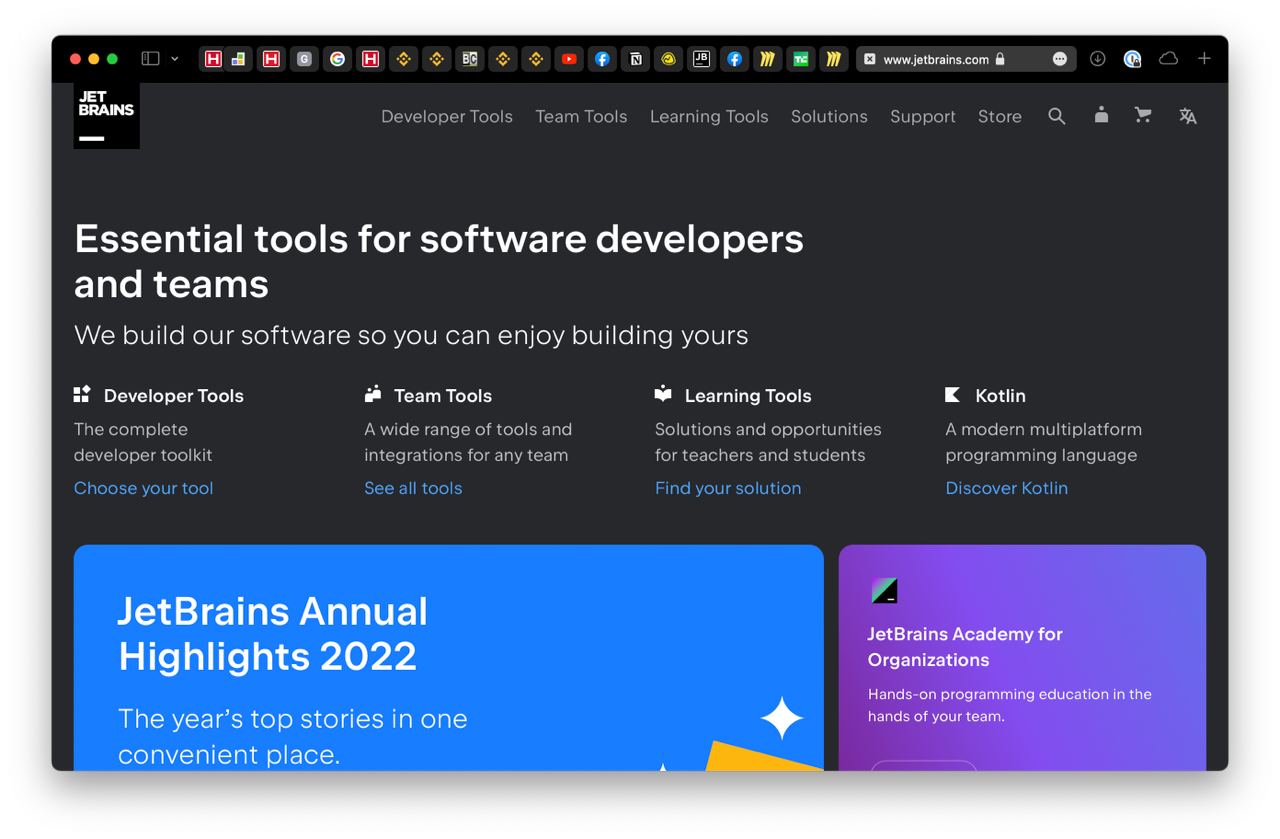The width and height of the screenshot is (1280, 839).
Task: Click 'Hands-on programming education' card text
Action: pyautogui.click(x=1010, y=705)
